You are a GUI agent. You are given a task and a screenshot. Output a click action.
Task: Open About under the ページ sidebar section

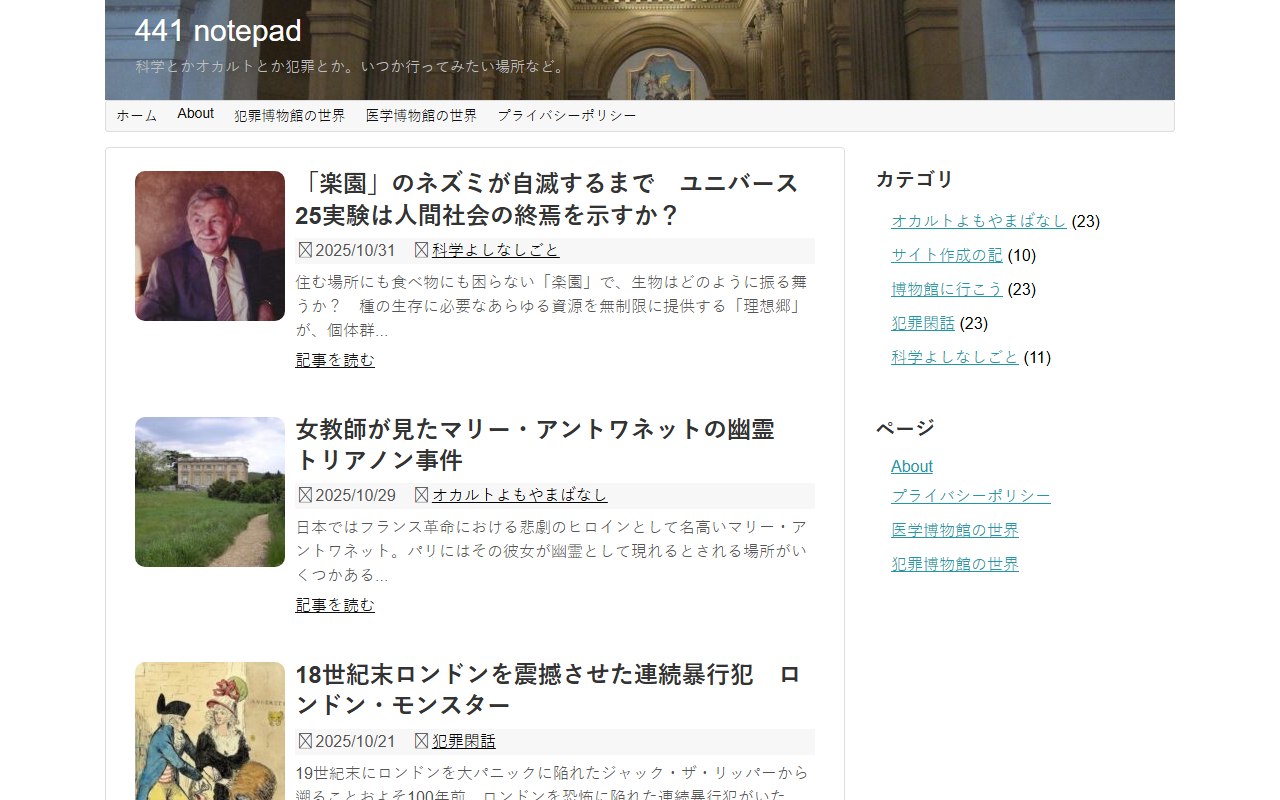coord(912,466)
